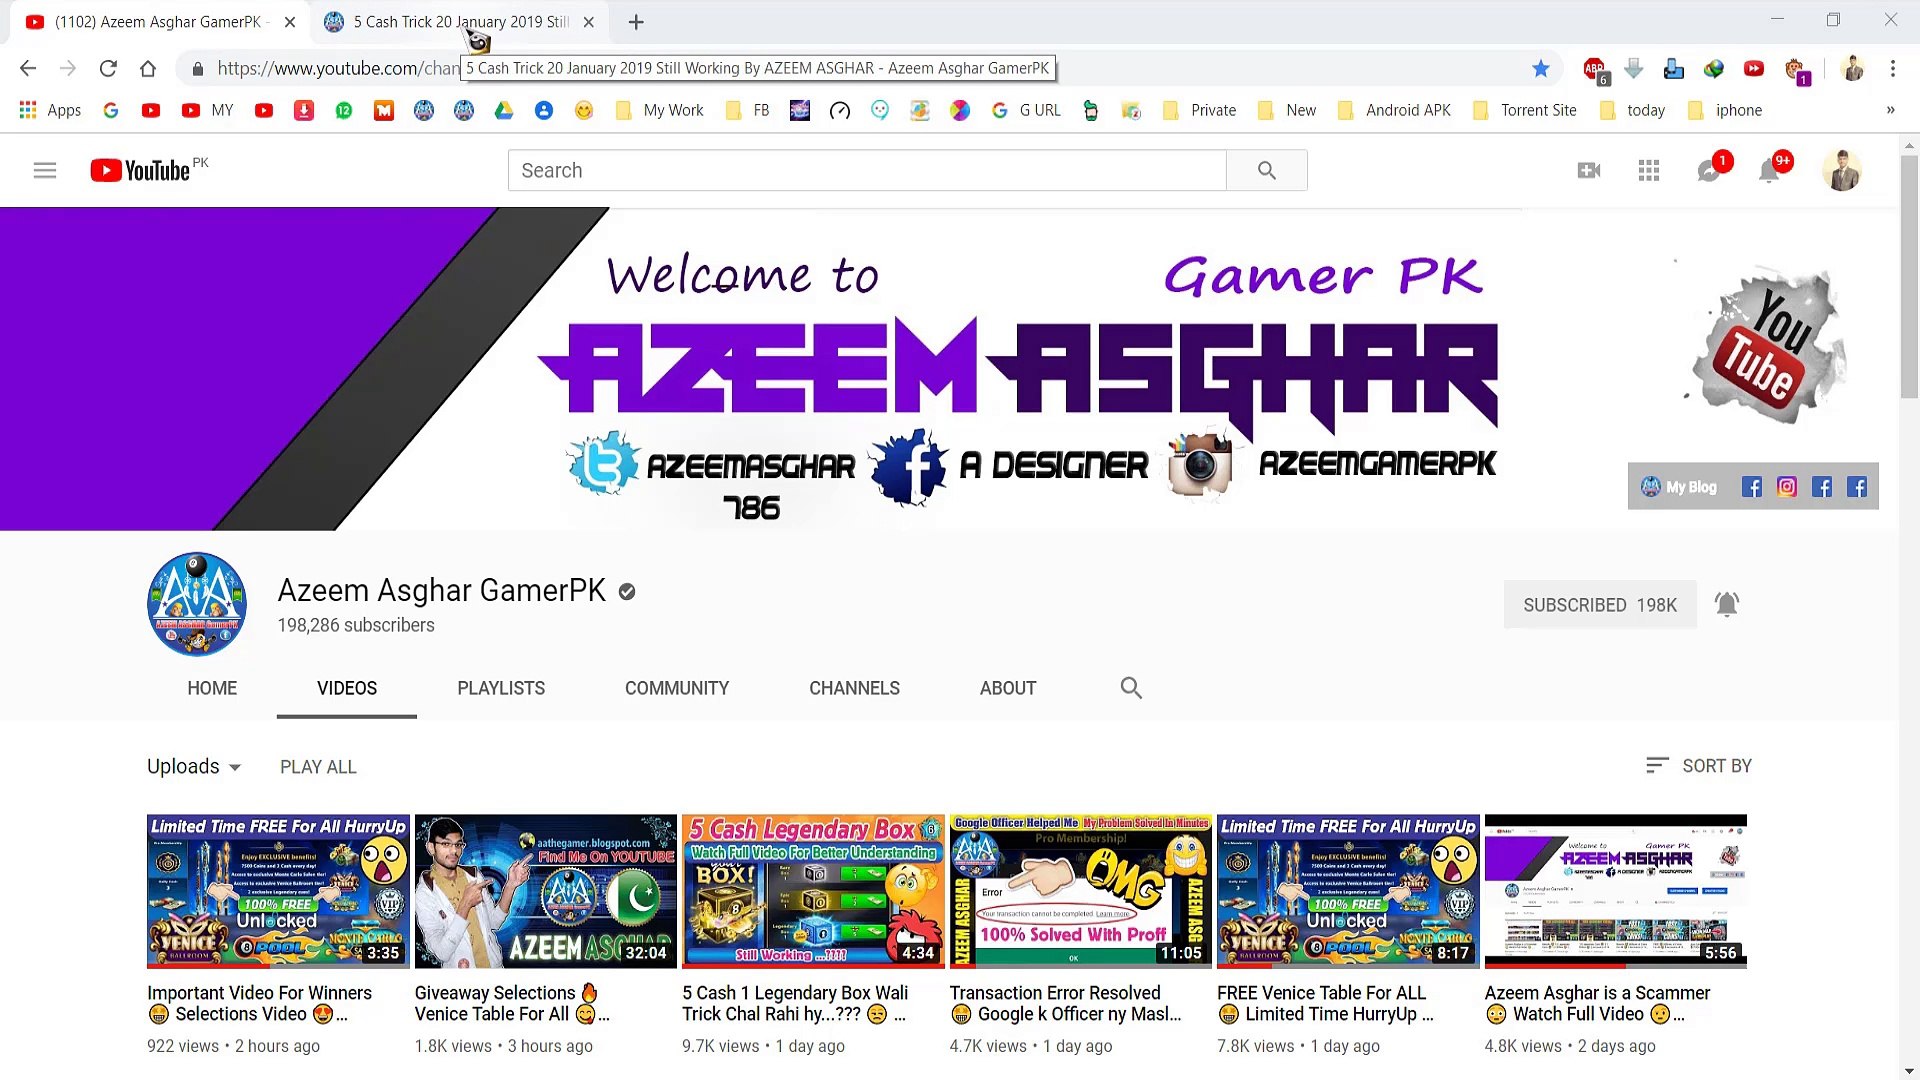Open Giveaway Selections video thumbnail

tap(545, 890)
